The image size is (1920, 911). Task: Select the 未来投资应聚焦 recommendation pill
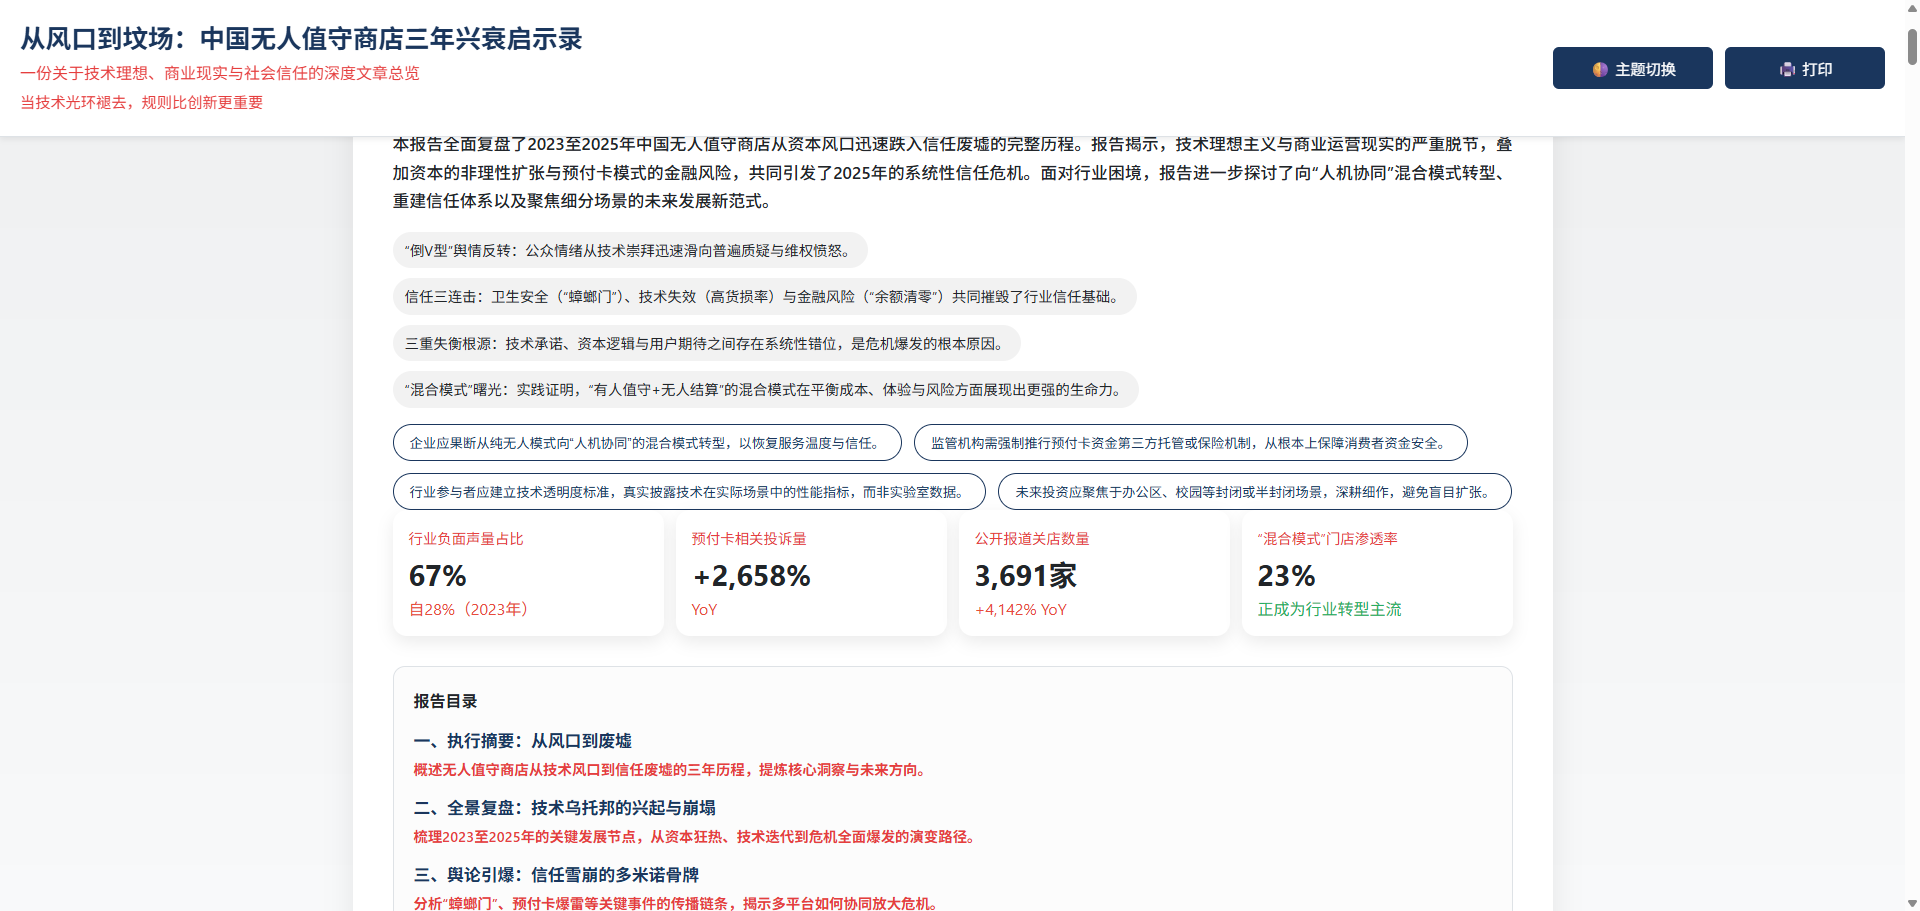point(1254,492)
